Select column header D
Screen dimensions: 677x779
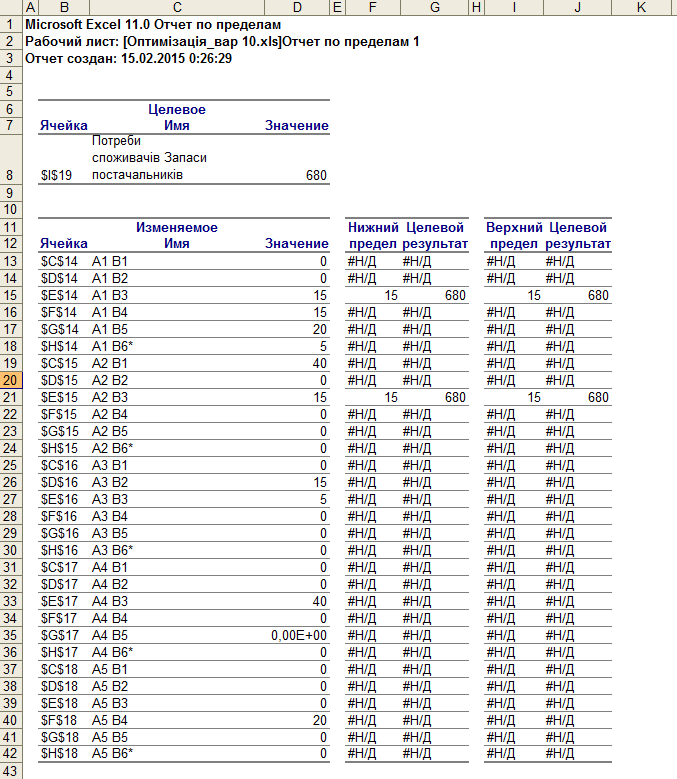tap(297, 7)
